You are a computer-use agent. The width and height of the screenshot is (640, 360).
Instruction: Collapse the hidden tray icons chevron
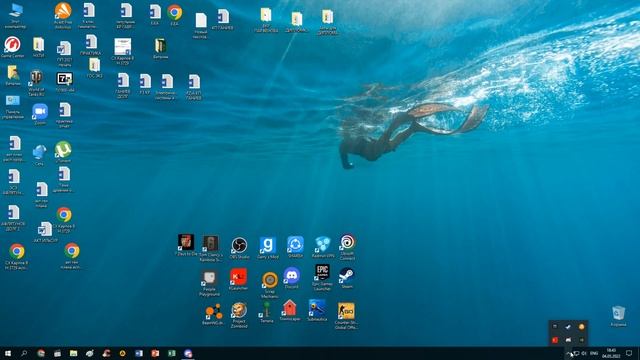pos(569,353)
